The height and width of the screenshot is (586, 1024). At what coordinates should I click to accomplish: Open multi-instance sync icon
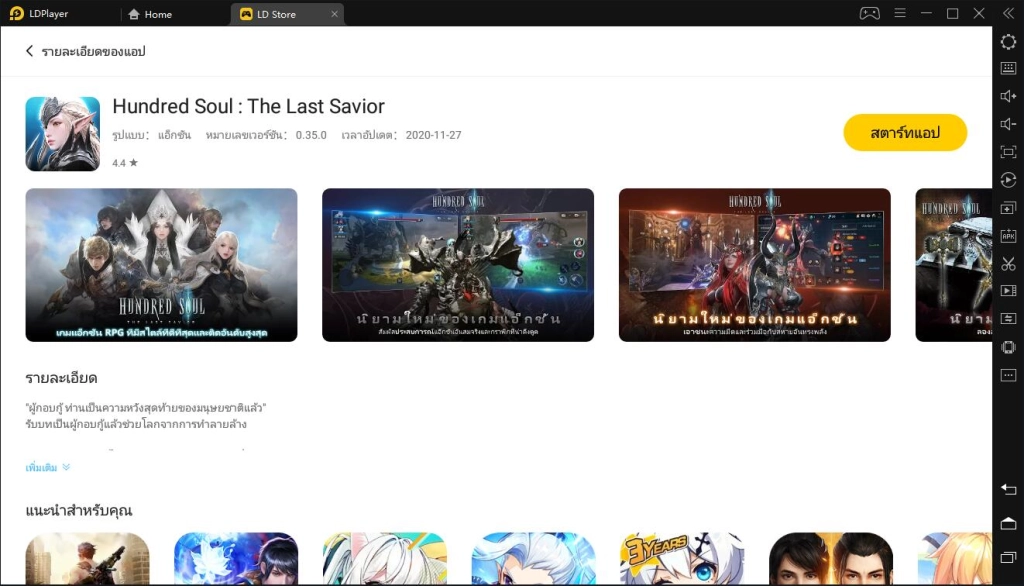click(x=1008, y=208)
